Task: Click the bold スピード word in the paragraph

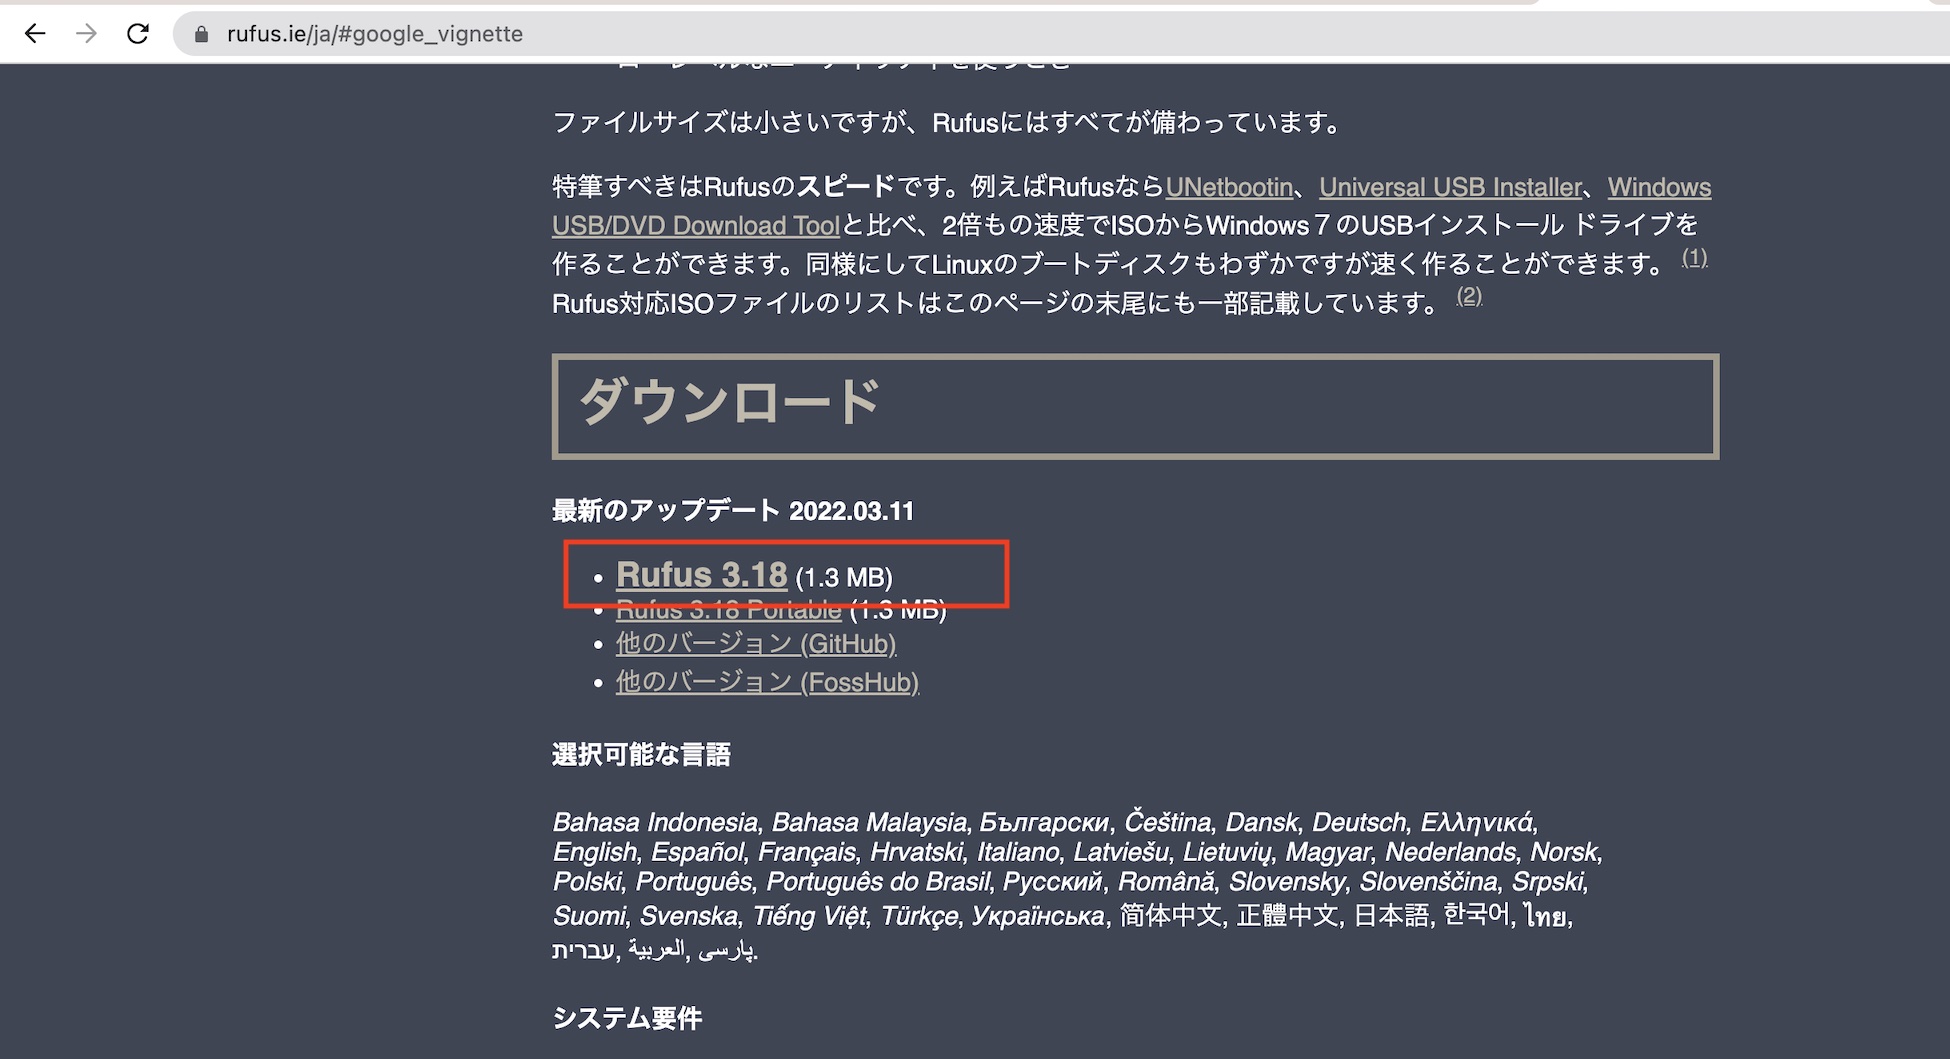Action: (845, 187)
